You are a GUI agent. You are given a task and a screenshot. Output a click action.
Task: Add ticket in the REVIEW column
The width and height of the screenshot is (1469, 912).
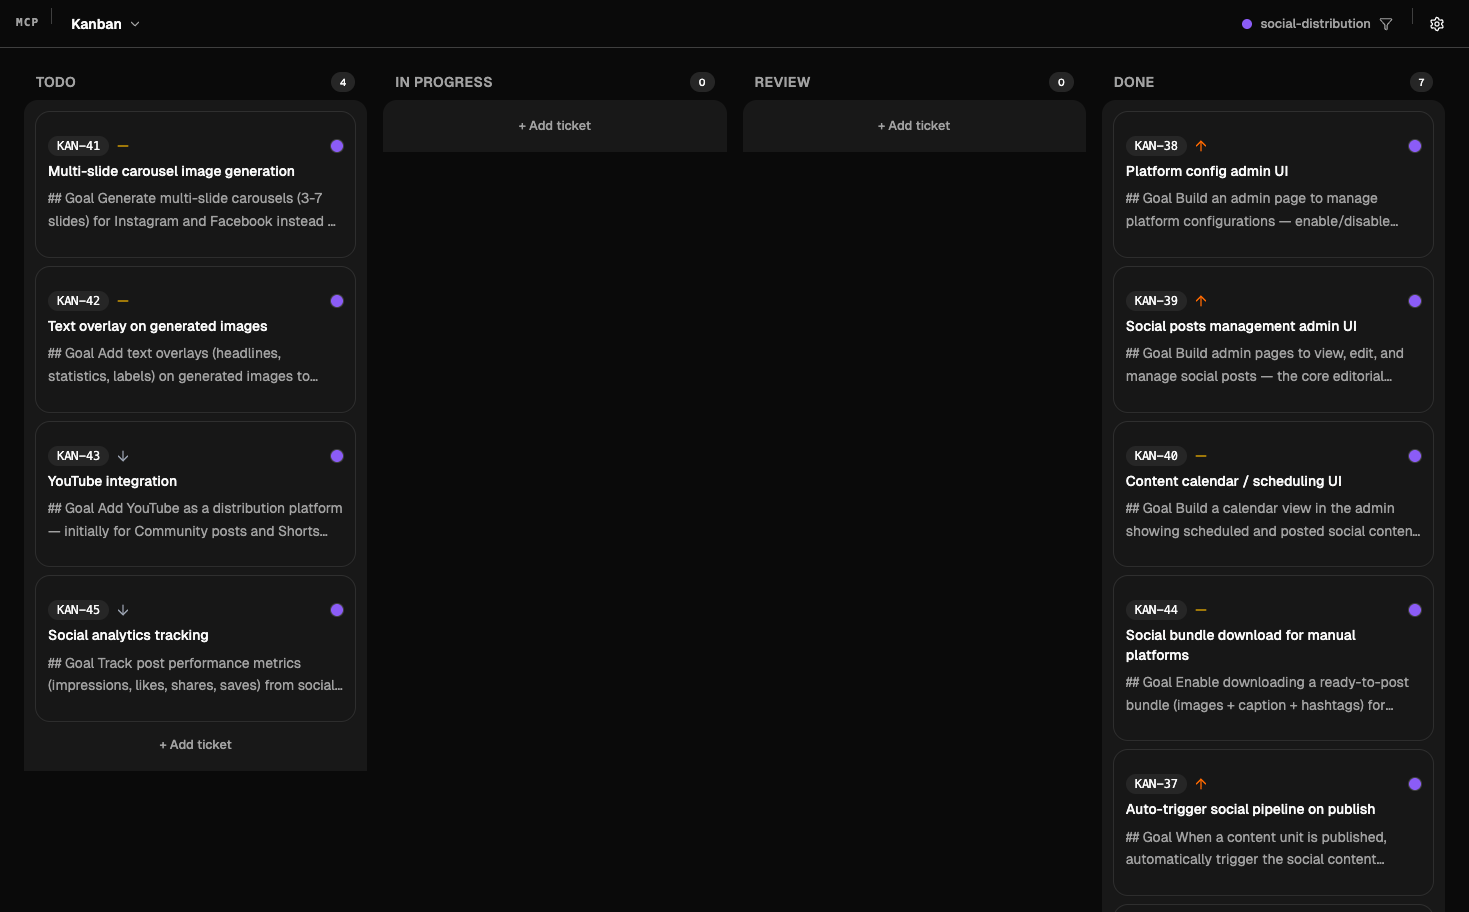tap(914, 126)
